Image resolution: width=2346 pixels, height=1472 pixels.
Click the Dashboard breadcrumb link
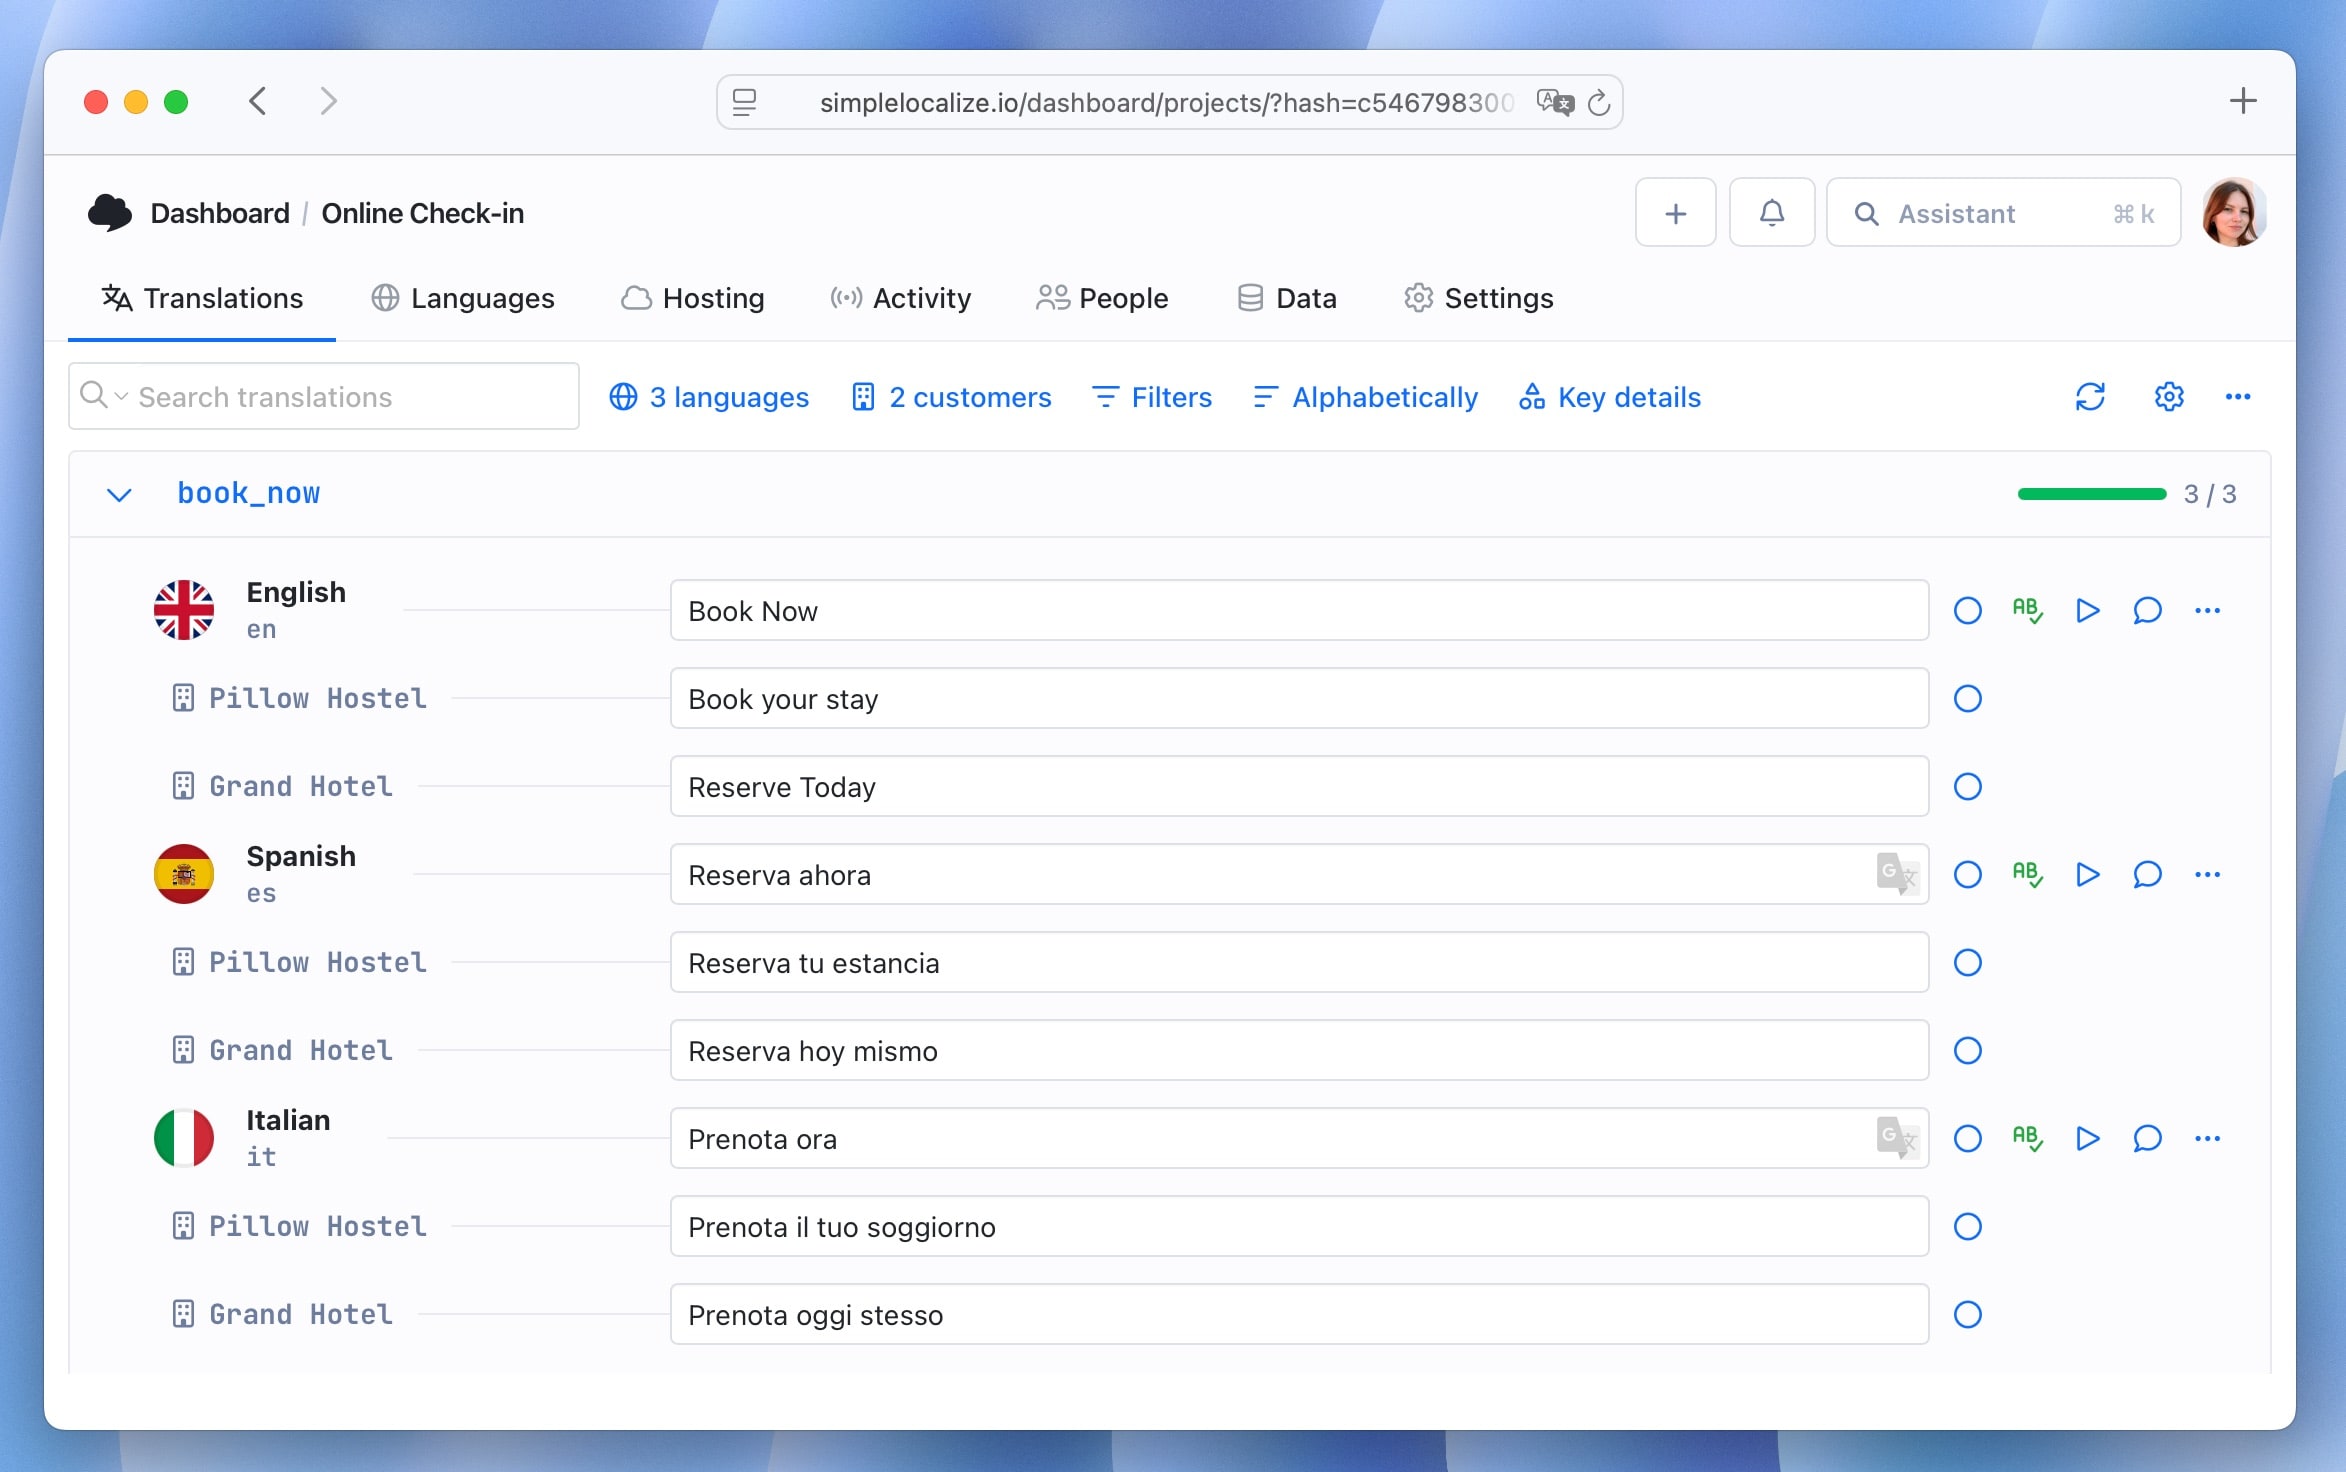coord(219,213)
